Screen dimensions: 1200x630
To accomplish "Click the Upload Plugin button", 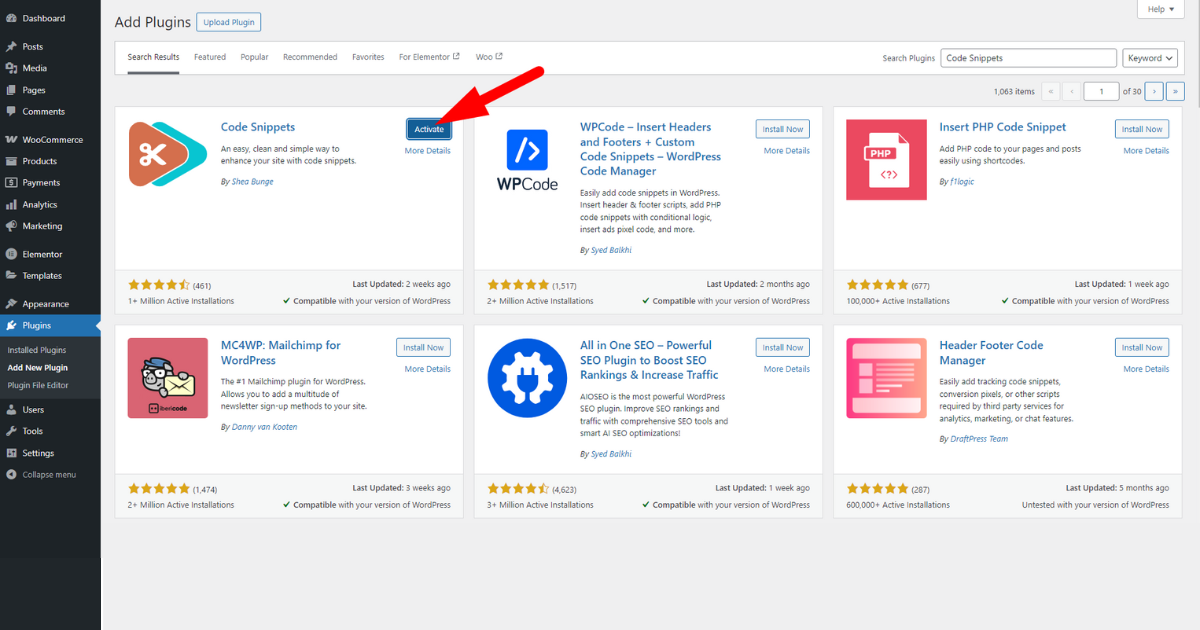I will click(229, 22).
